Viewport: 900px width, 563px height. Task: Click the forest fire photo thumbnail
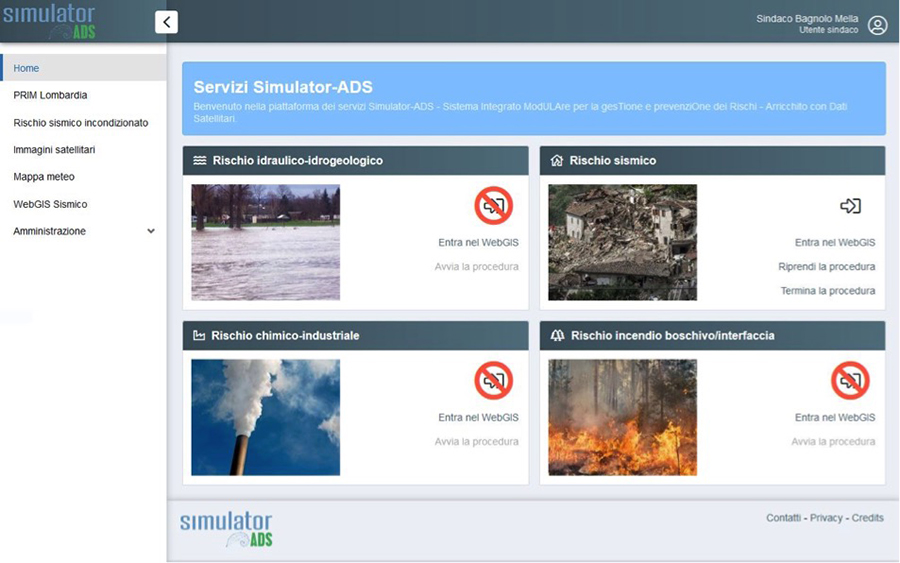click(623, 417)
